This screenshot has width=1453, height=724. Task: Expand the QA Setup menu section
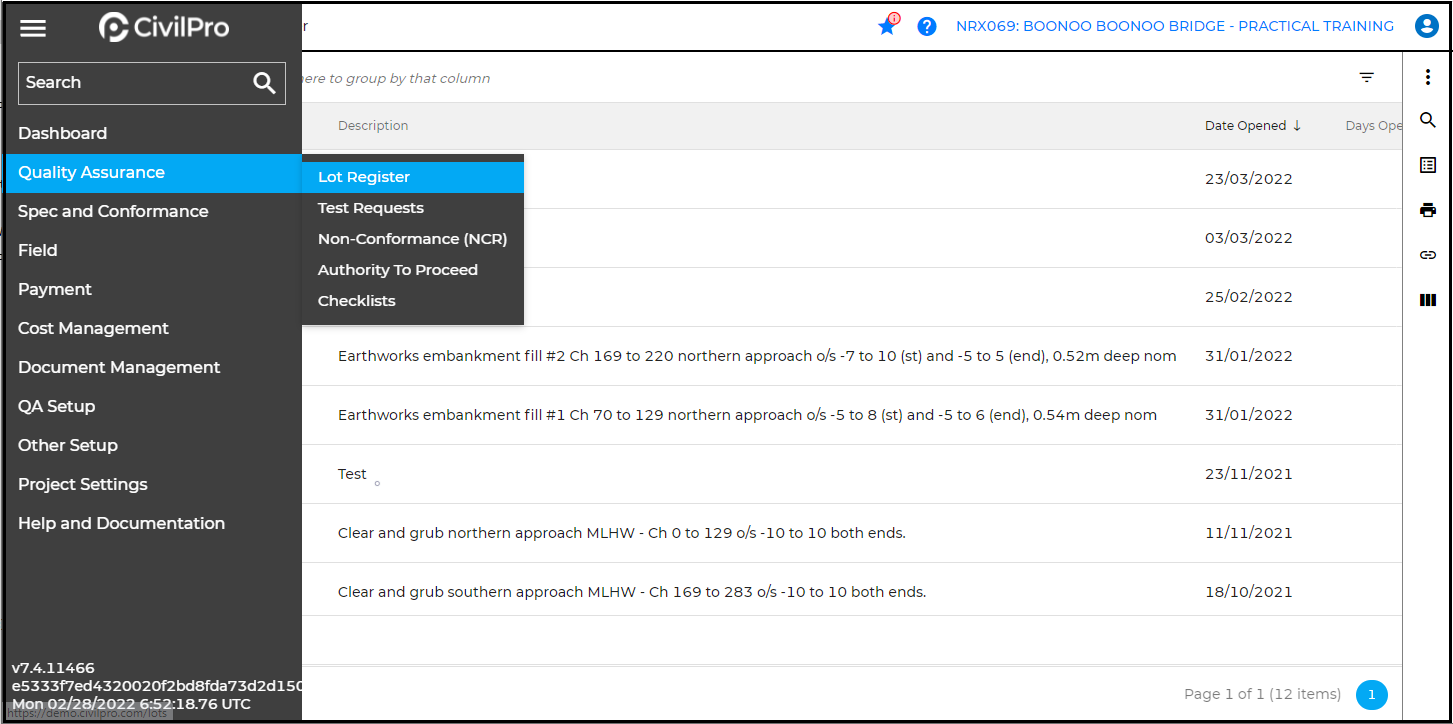[57, 406]
